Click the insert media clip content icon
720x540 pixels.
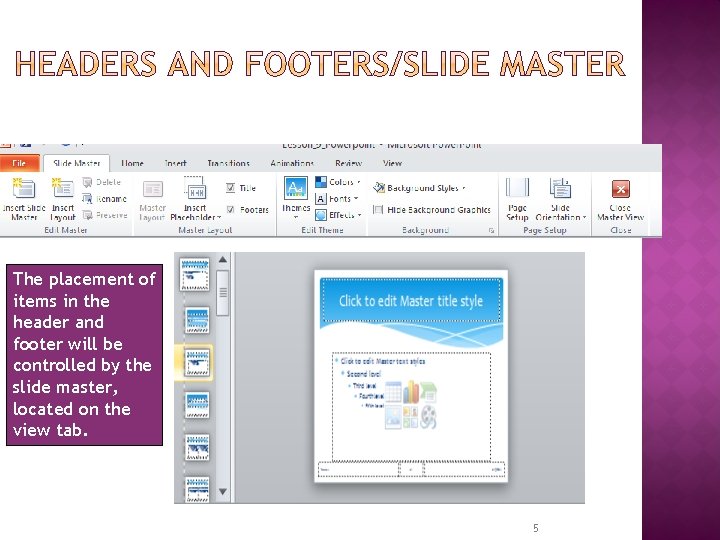pyautogui.click(x=428, y=417)
